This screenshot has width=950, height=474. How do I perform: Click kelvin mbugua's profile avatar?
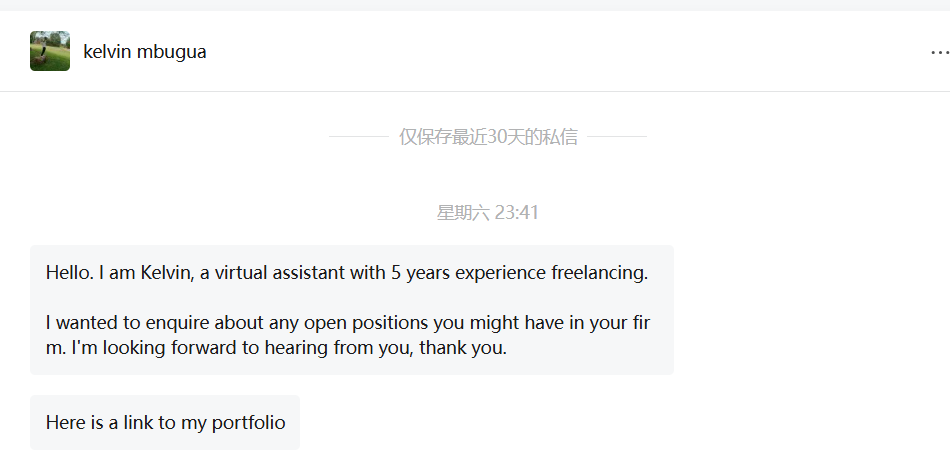point(50,51)
